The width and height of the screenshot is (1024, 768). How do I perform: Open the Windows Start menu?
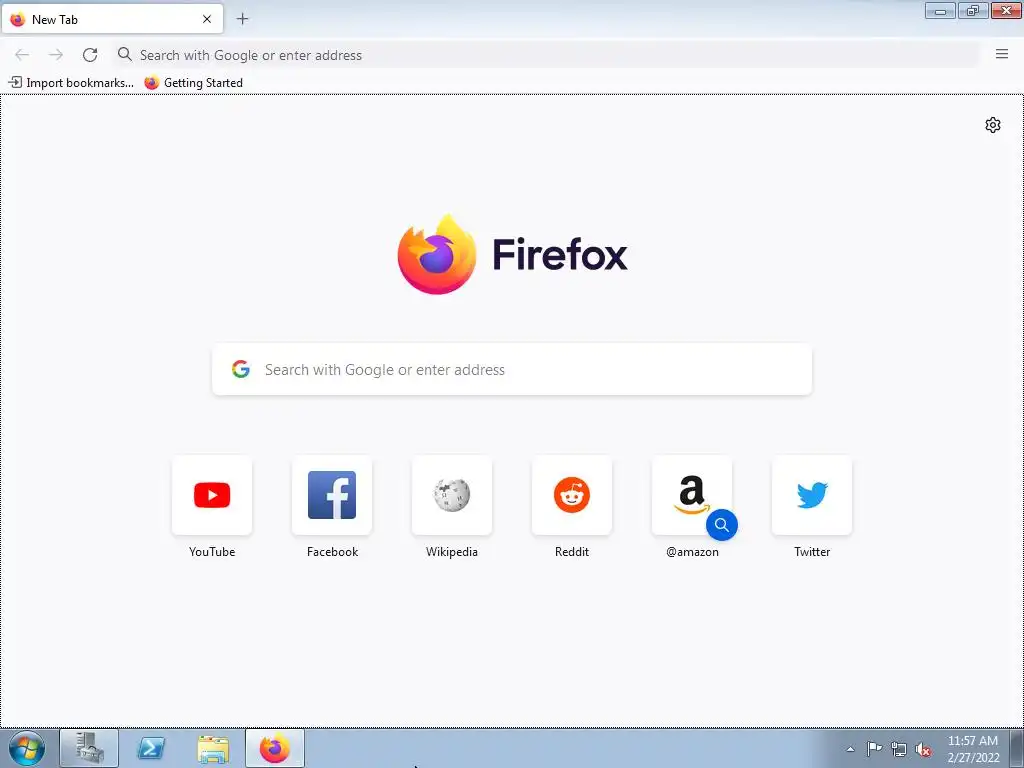coord(27,748)
